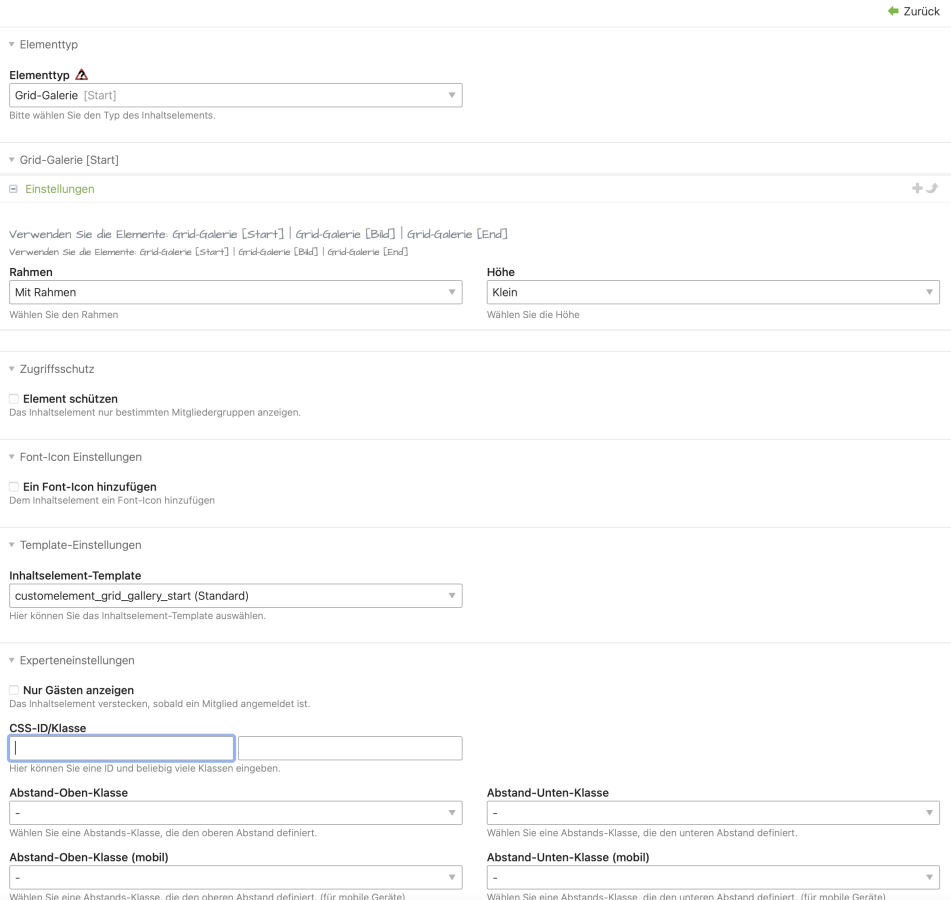951x900 pixels.
Task: Collapse the Elementtyp section triangle
Action: [12, 45]
